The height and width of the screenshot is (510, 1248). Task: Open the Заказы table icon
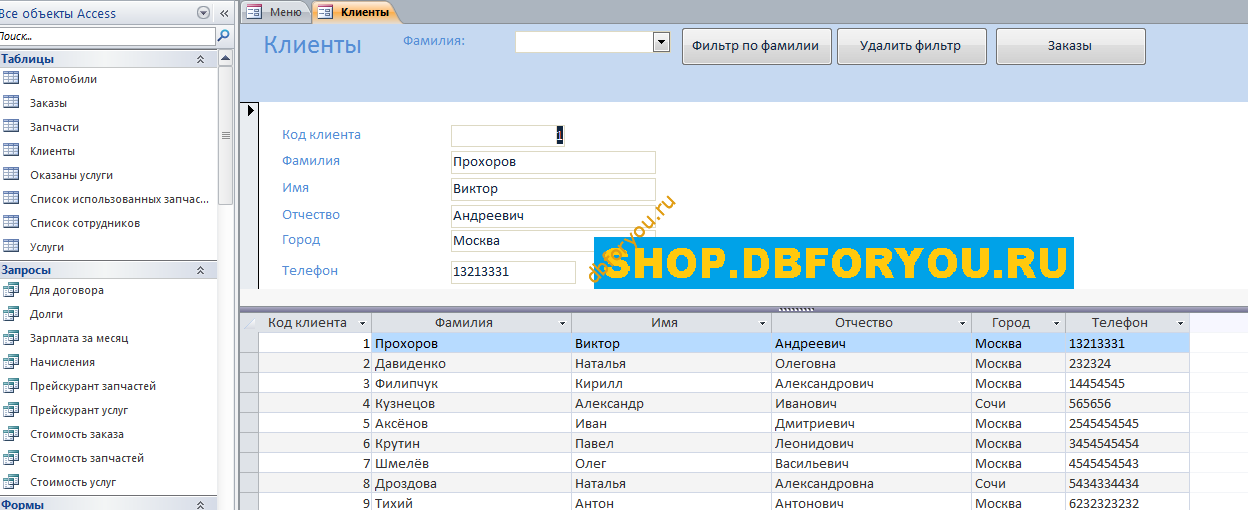point(12,103)
